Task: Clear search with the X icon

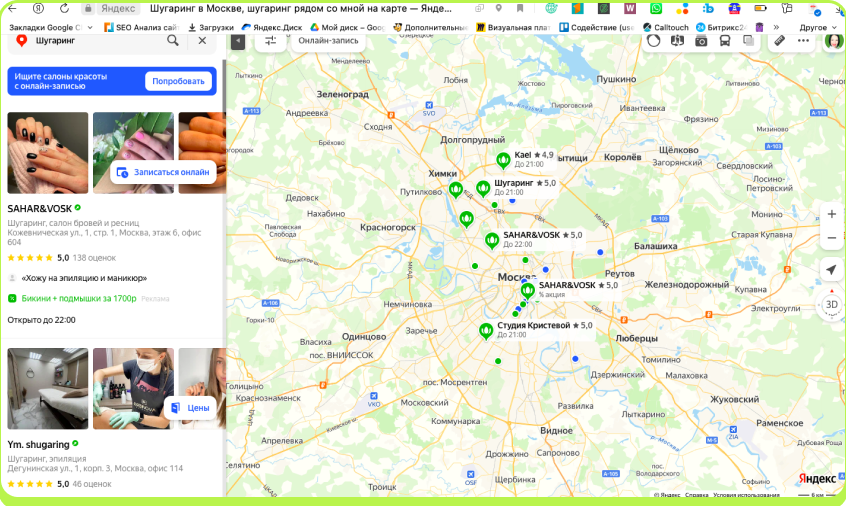Action: (x=202, y=40)
